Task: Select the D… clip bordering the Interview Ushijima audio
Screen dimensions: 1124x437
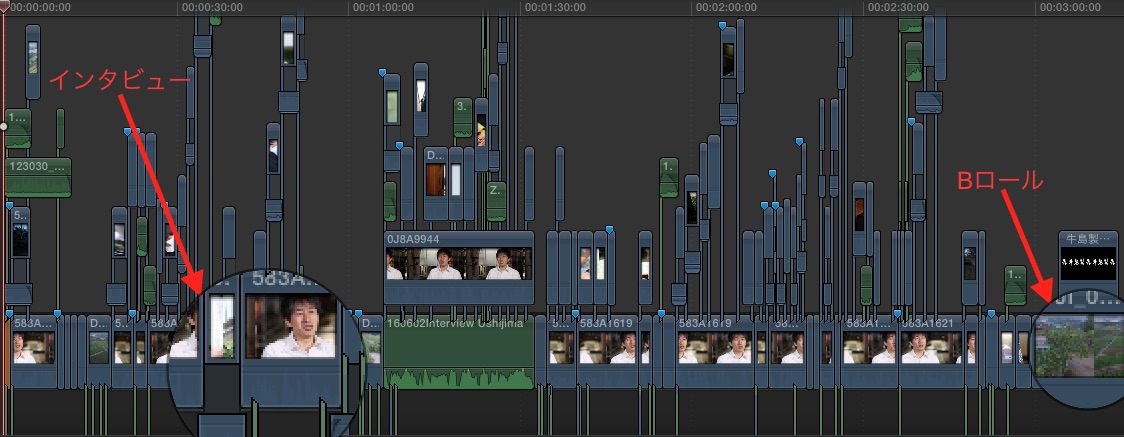Action: [371, 351]
